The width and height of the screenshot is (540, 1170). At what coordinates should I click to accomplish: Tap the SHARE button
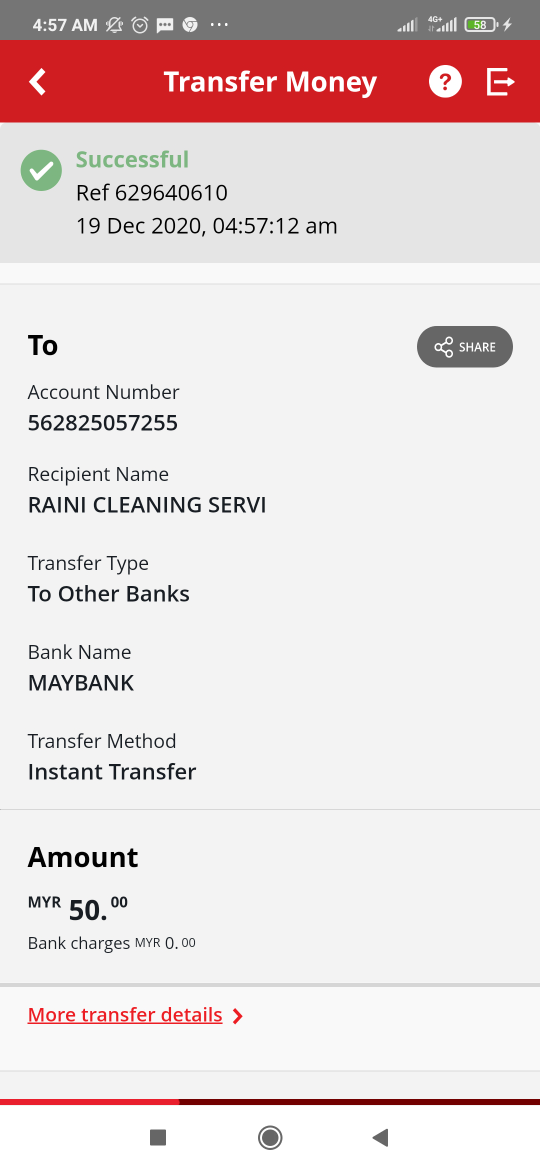pos(465,347)
